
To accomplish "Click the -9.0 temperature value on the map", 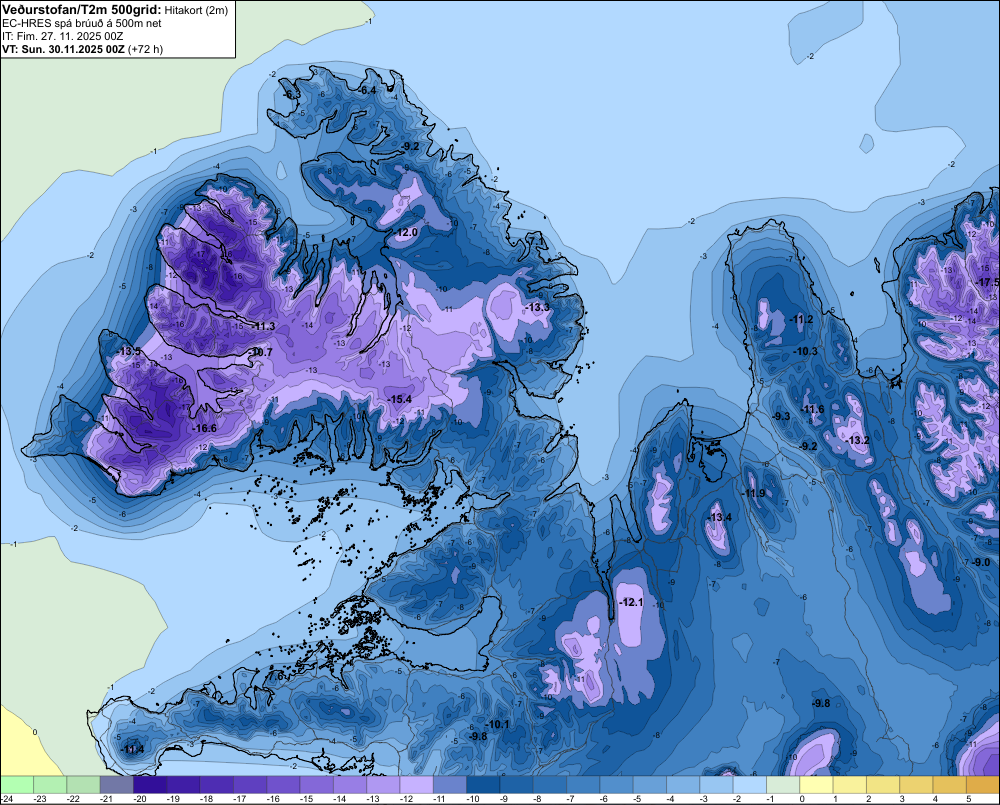I will [981, 562].
